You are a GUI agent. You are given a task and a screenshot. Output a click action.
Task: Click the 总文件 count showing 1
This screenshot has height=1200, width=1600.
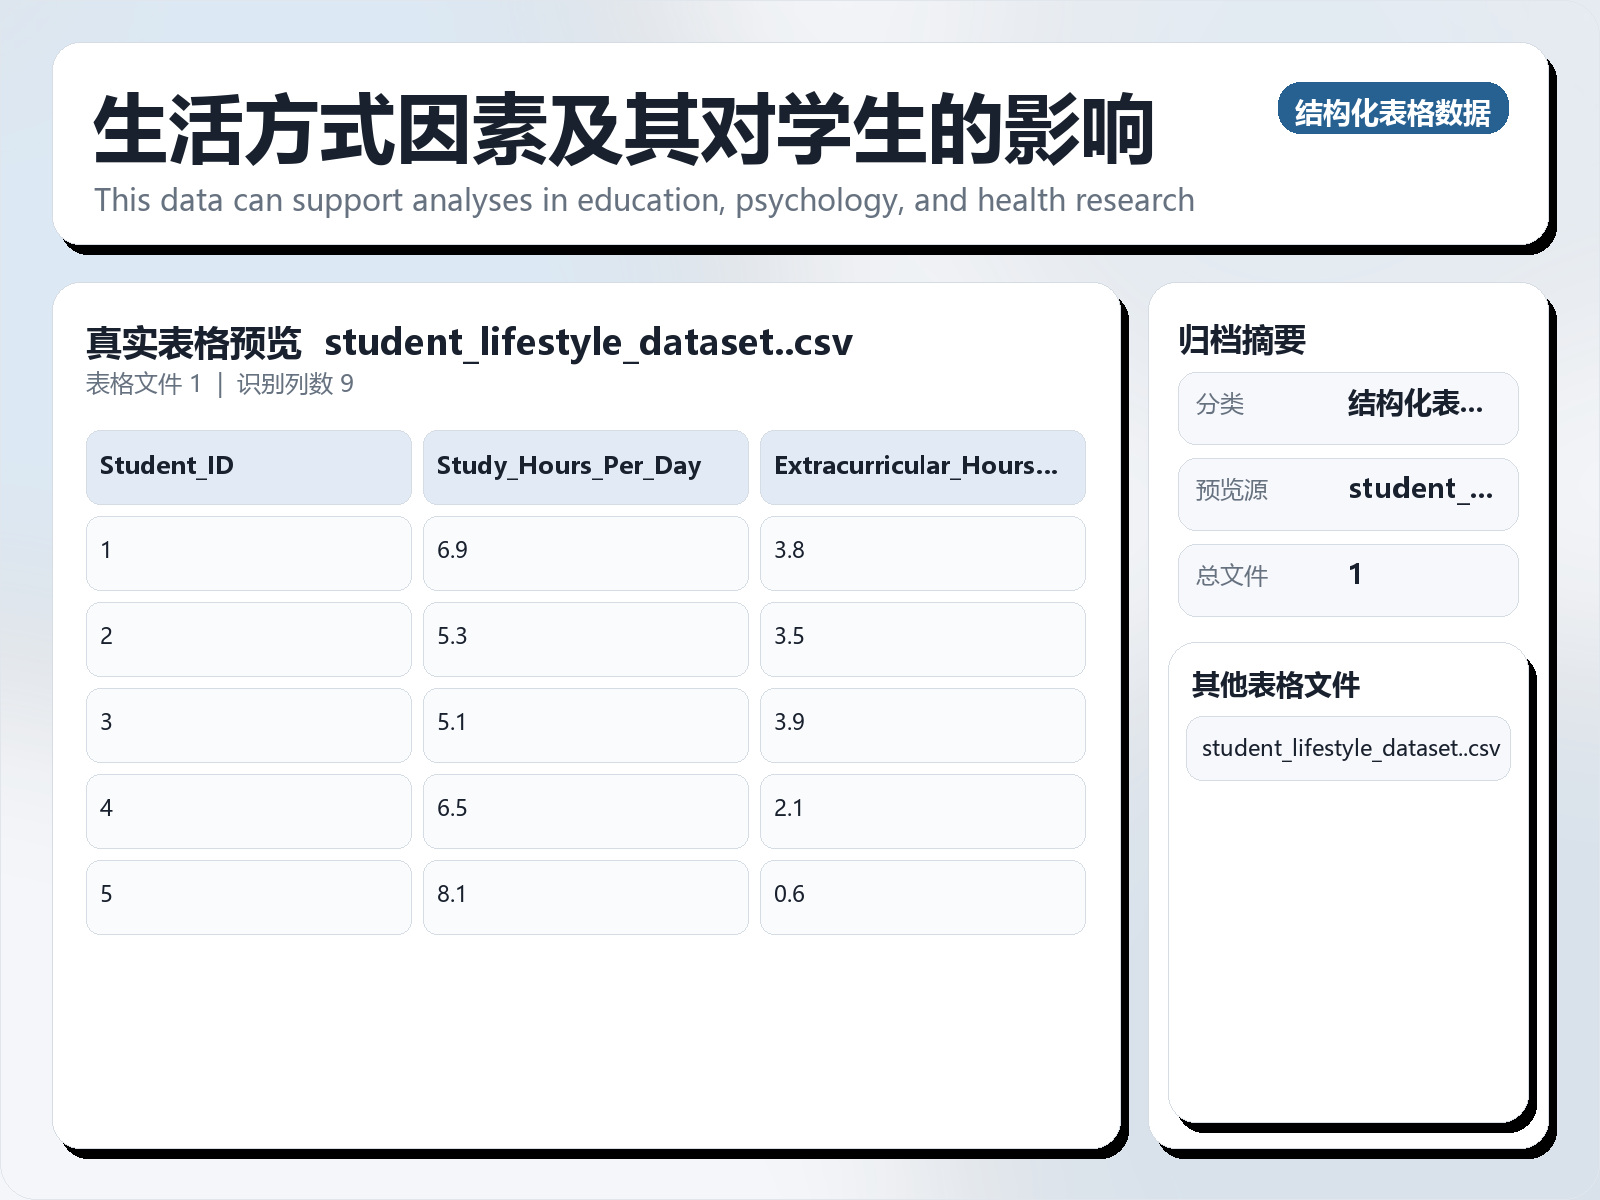pyautogui.click(x=1355, y=575)
